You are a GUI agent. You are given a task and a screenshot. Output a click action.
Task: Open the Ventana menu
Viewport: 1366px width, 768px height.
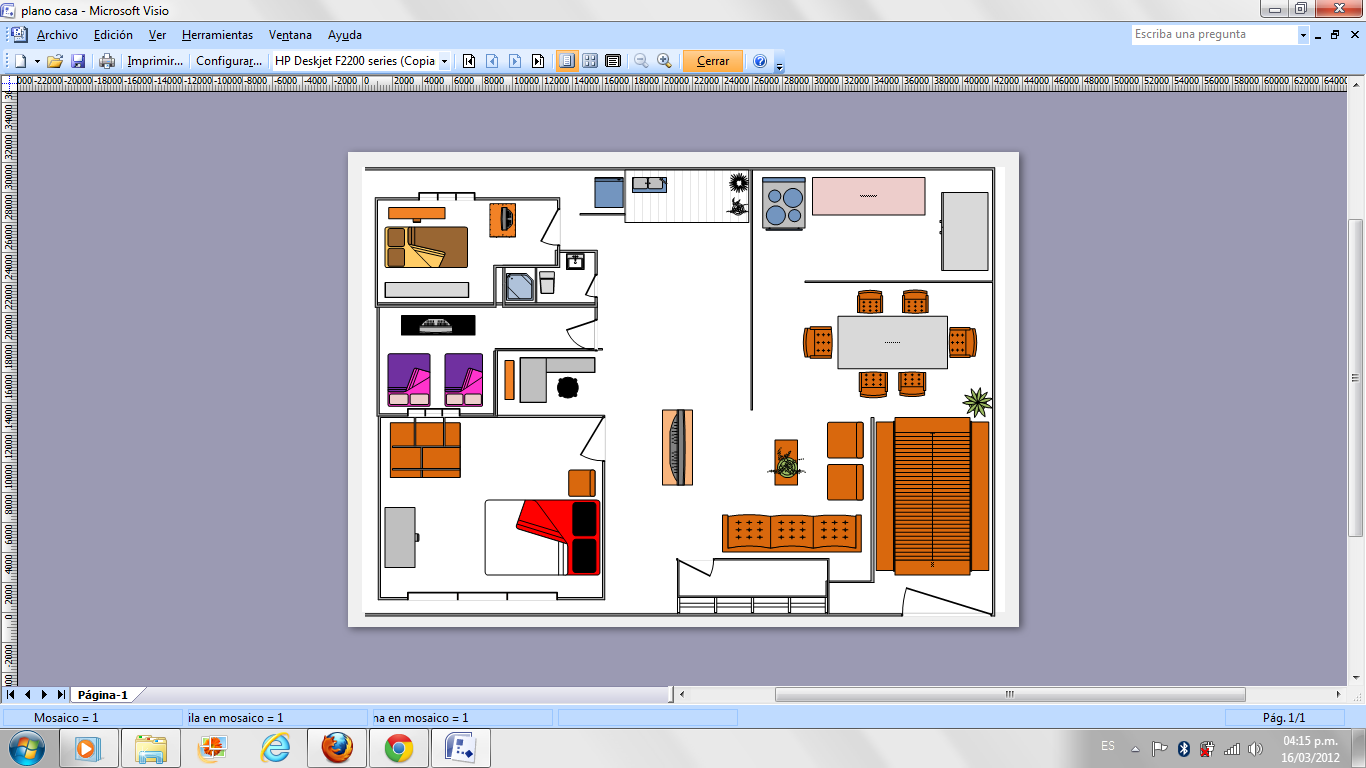[290, 35]
